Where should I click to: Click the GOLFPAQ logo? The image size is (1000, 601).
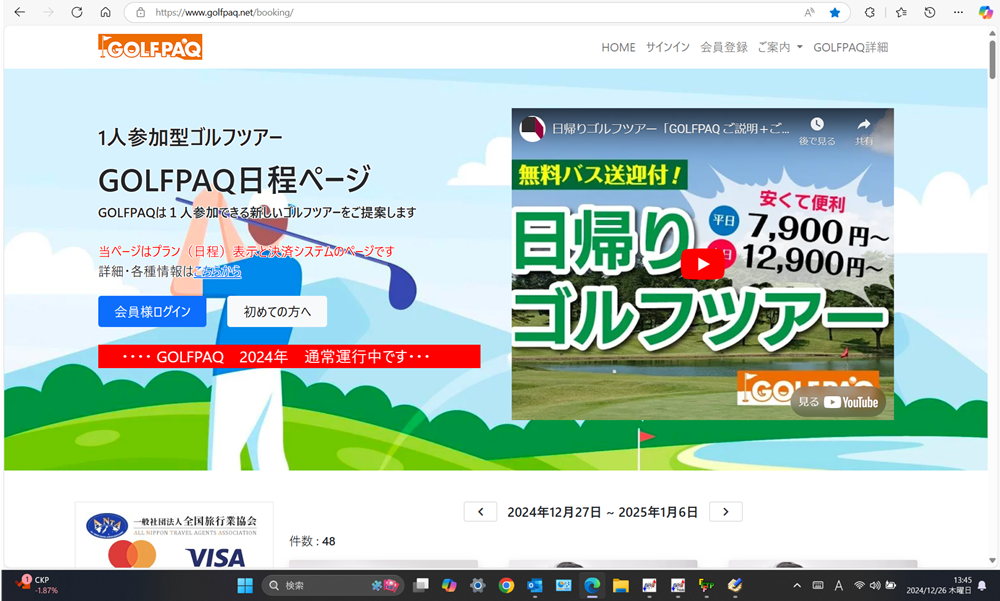pos(150,47)
